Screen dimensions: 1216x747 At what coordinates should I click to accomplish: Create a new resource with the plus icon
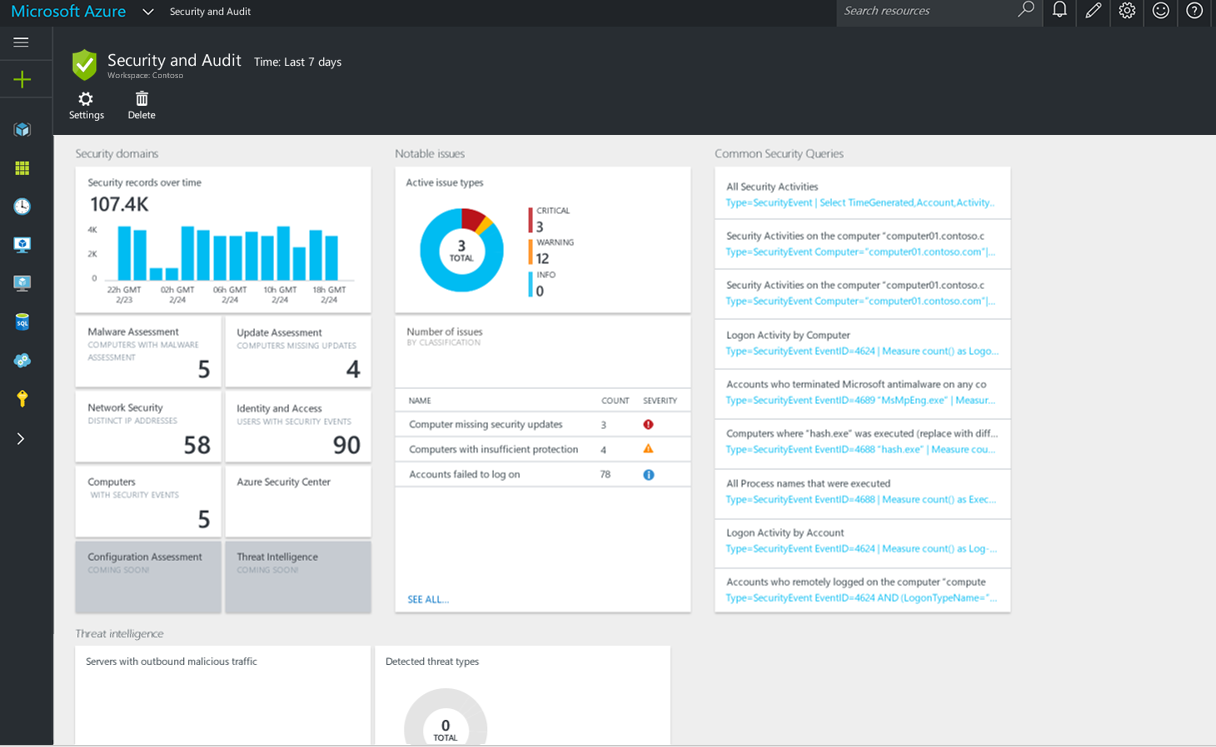(22, 78)
